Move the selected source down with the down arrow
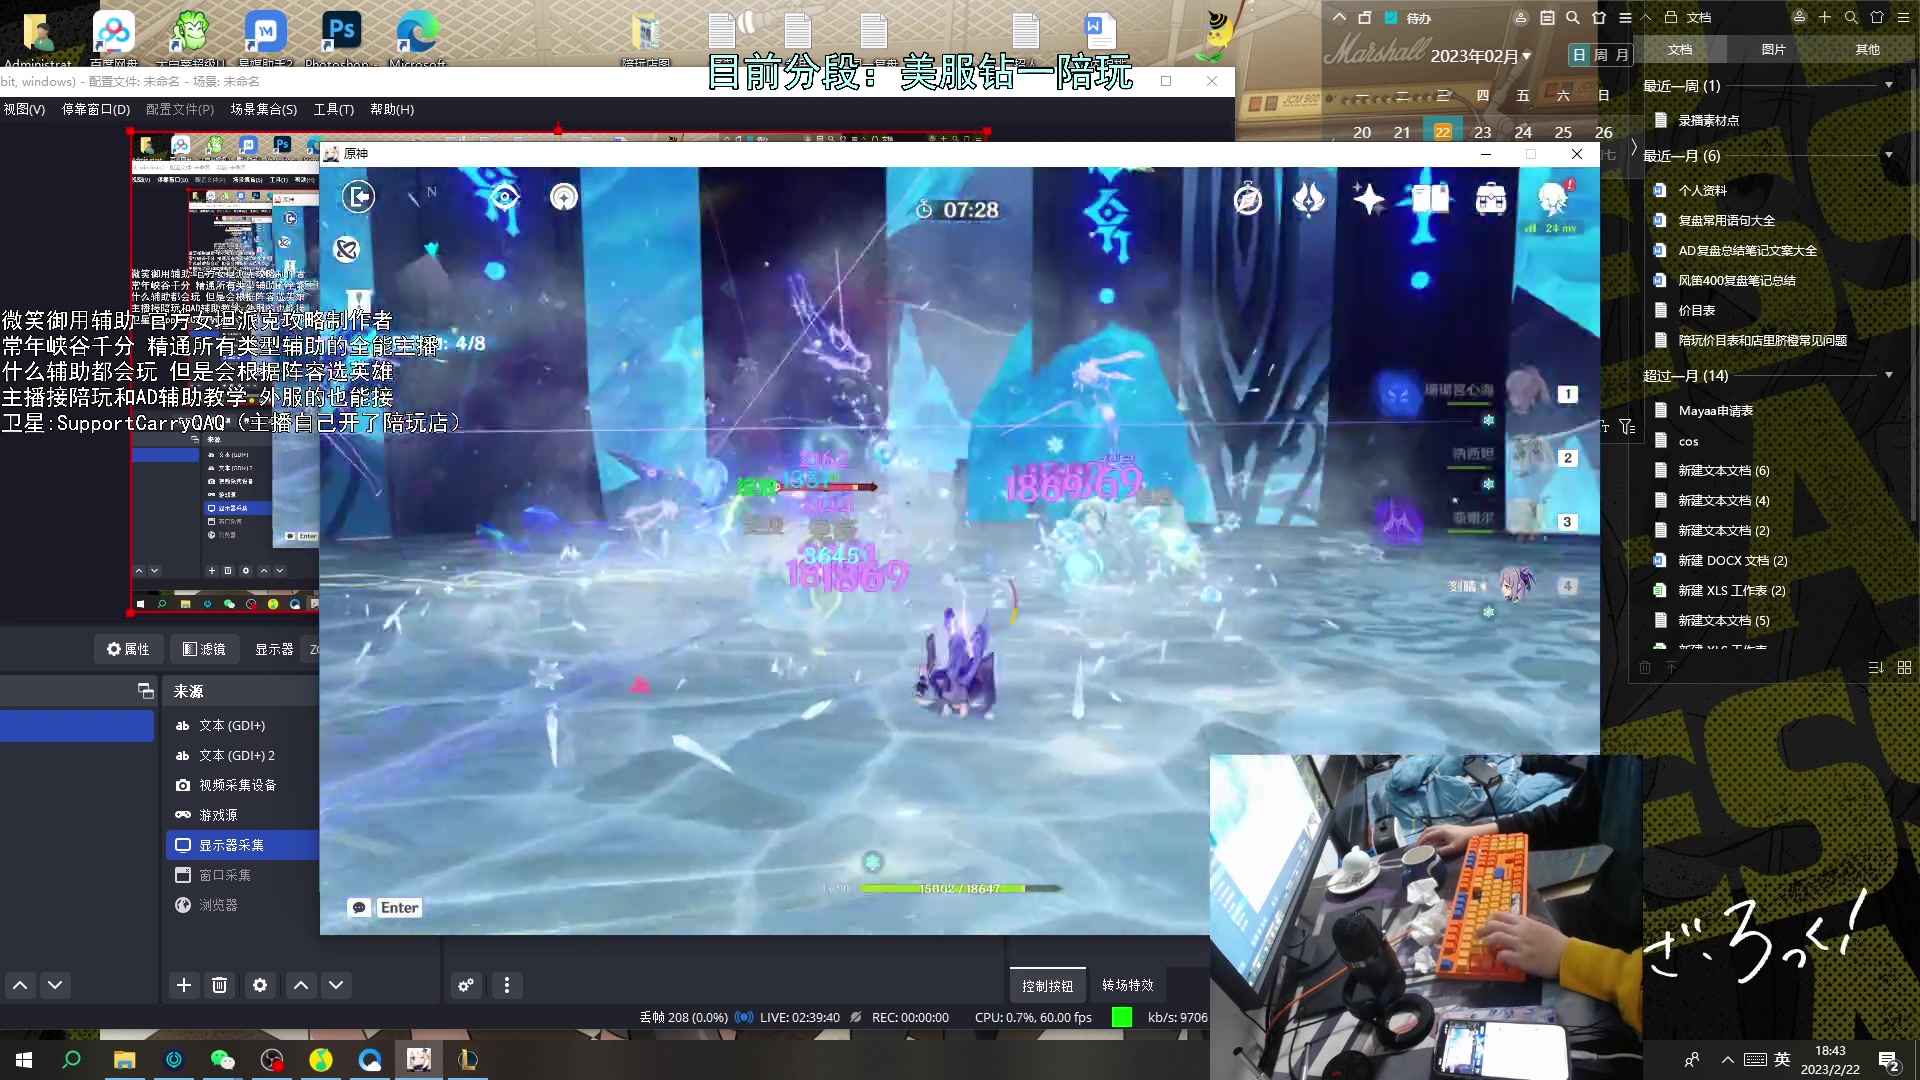 336,985
